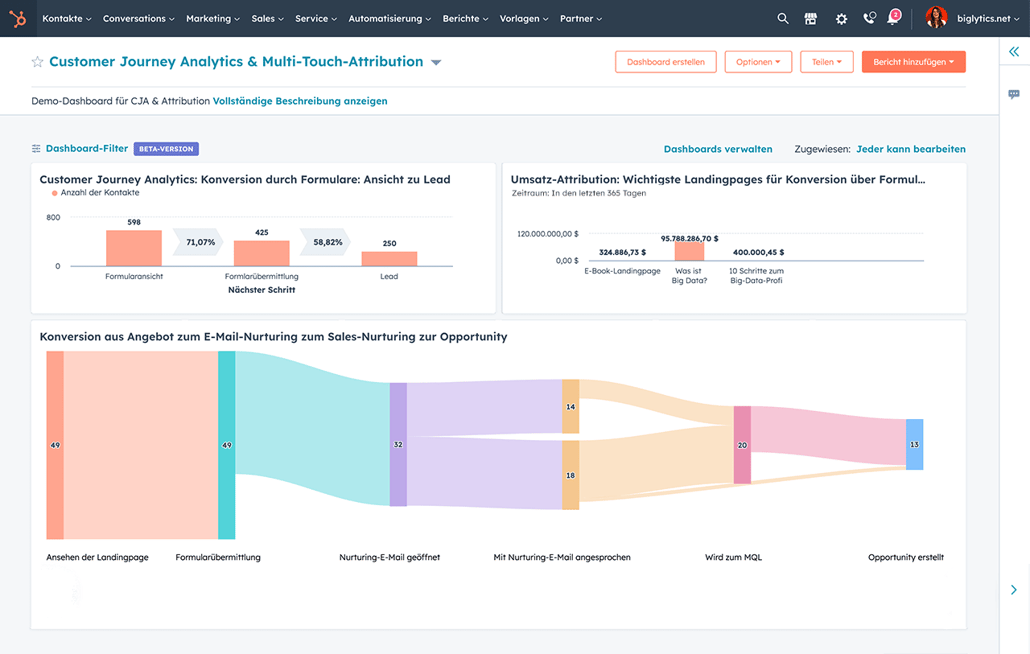The width and height of the screenshot is (1030, 654).
Task: Click the Dashboard-Filter icon
Action: tap(34, 148)
